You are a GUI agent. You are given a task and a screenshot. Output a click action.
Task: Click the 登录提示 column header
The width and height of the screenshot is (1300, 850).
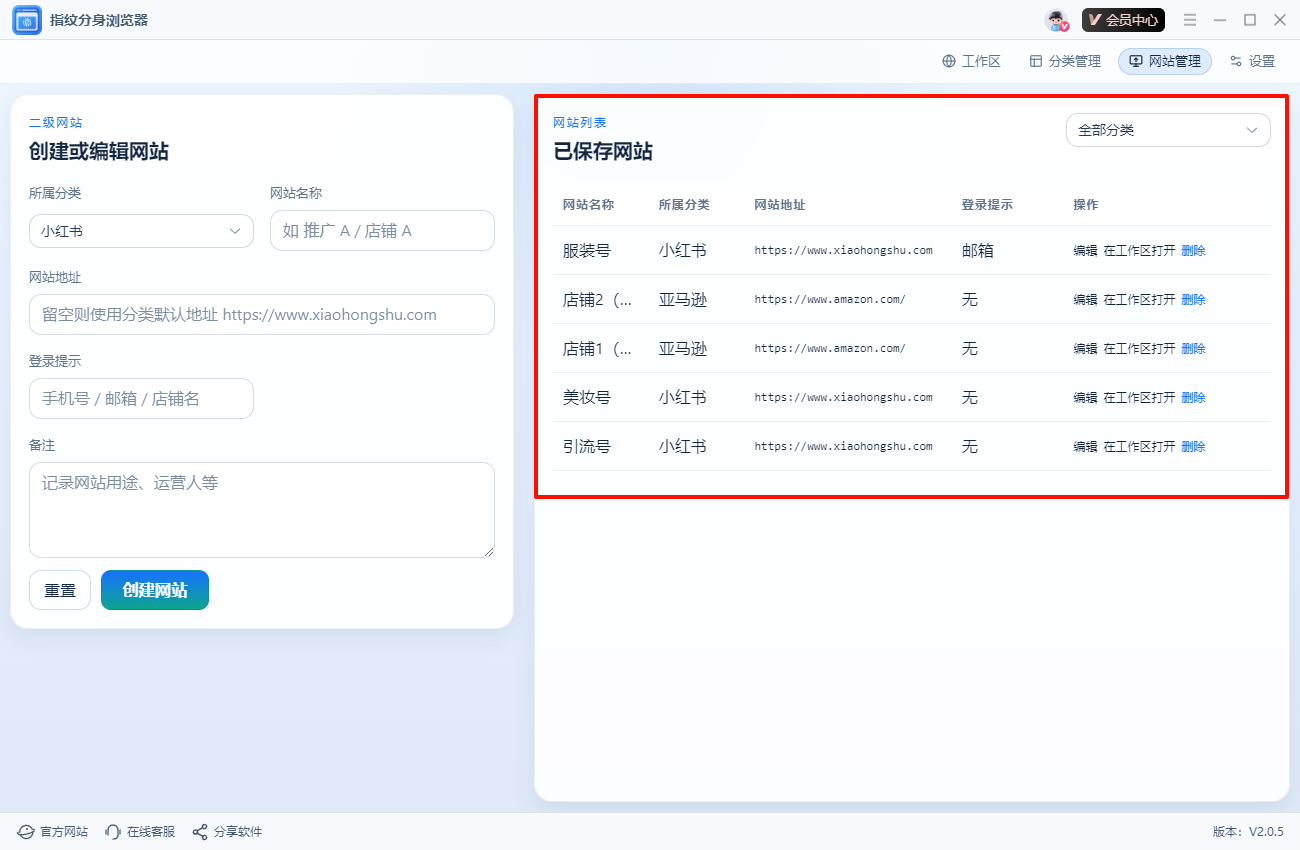987,205
